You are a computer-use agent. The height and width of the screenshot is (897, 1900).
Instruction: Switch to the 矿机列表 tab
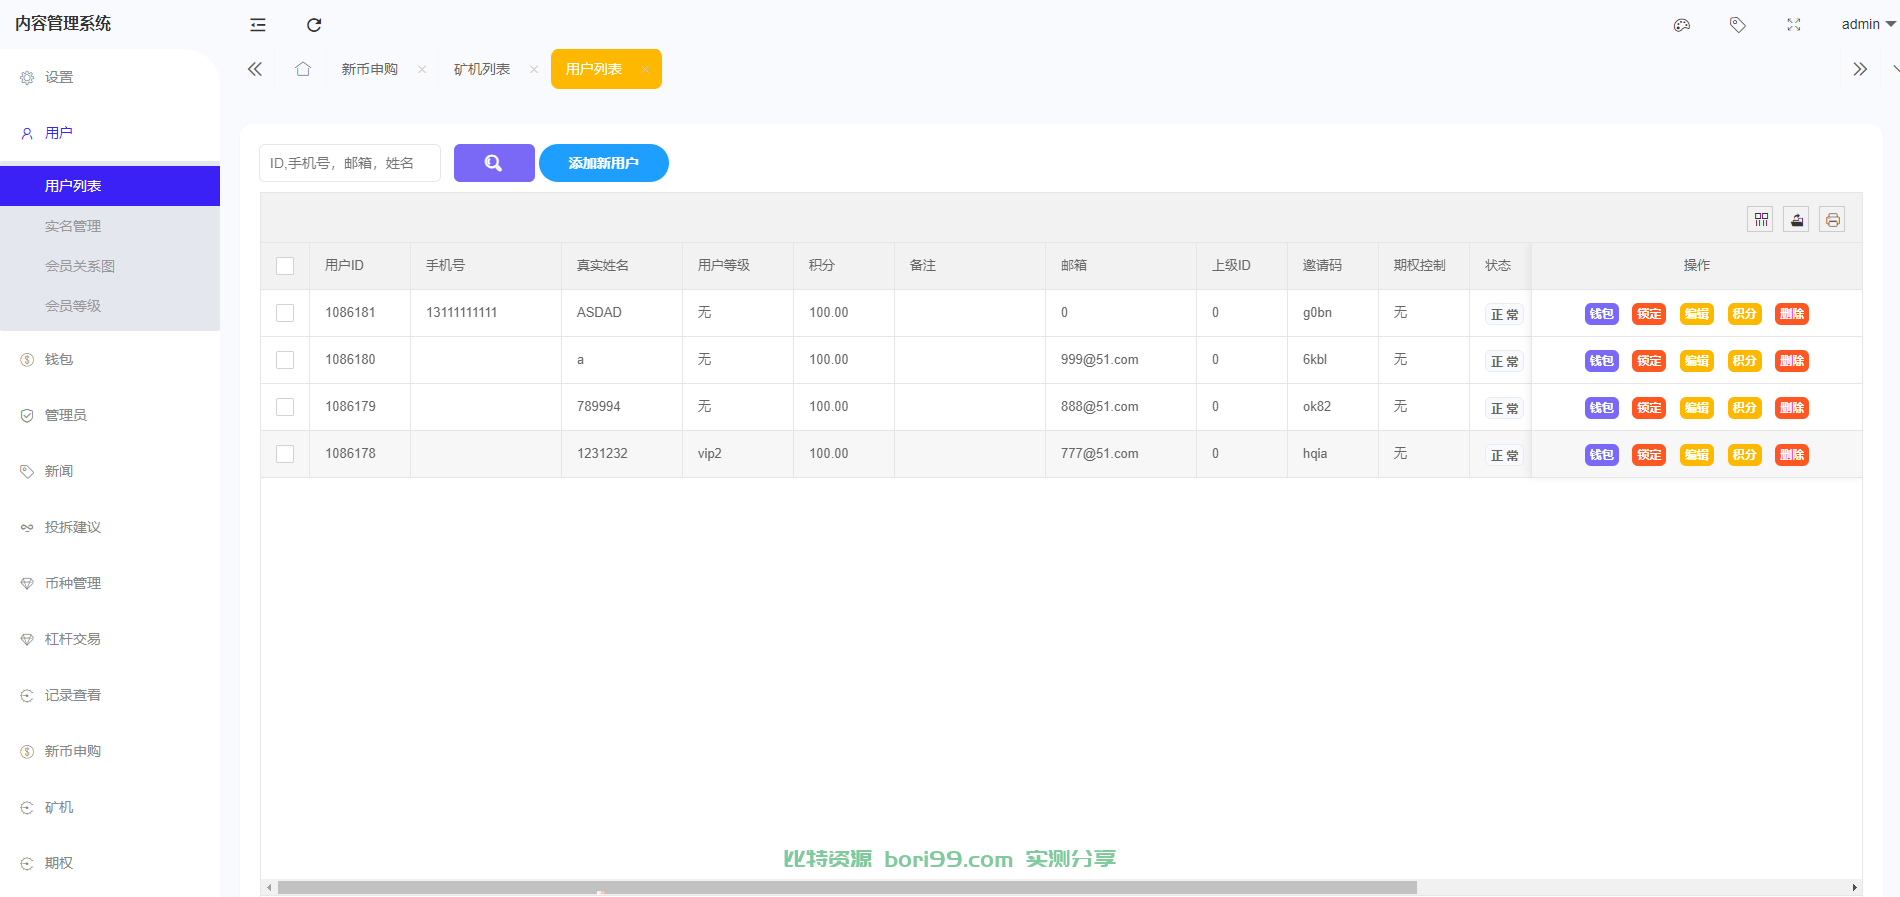pos(482,69)
